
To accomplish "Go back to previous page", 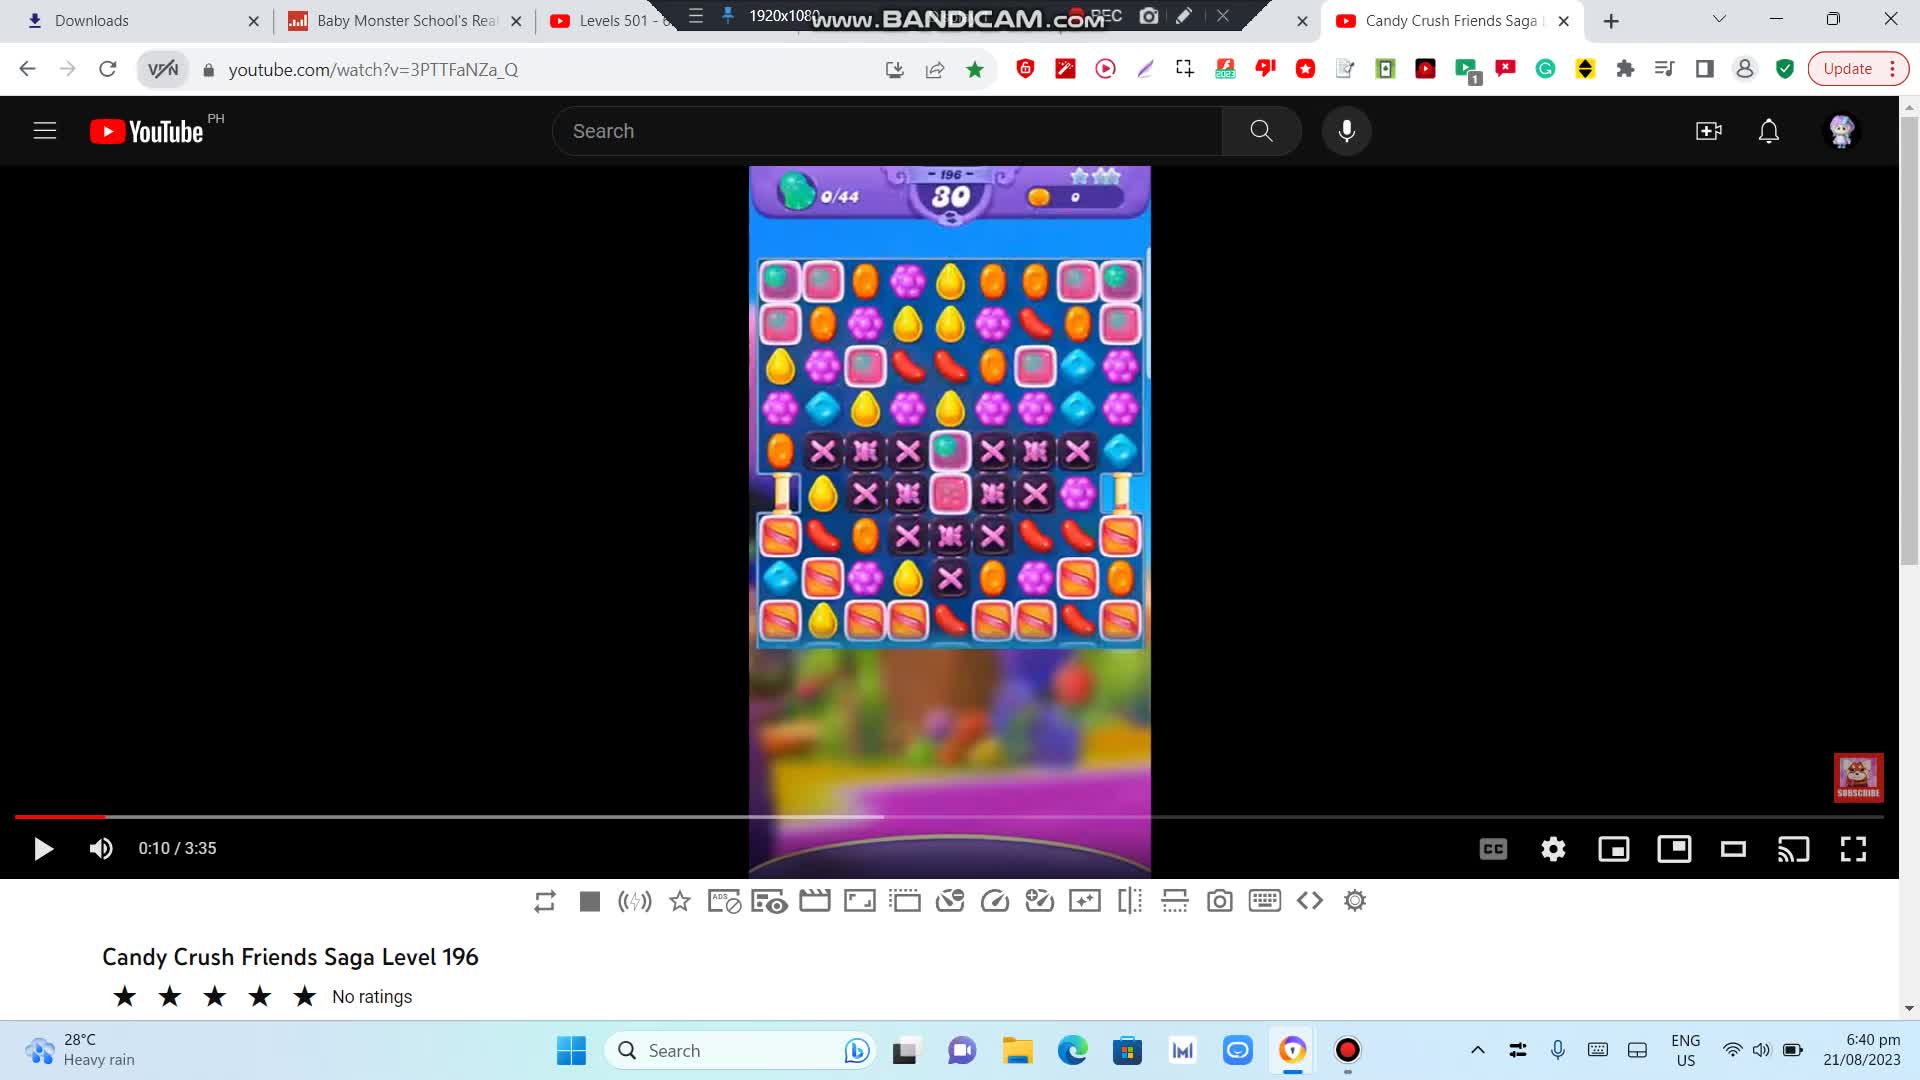I will [28, 69].
